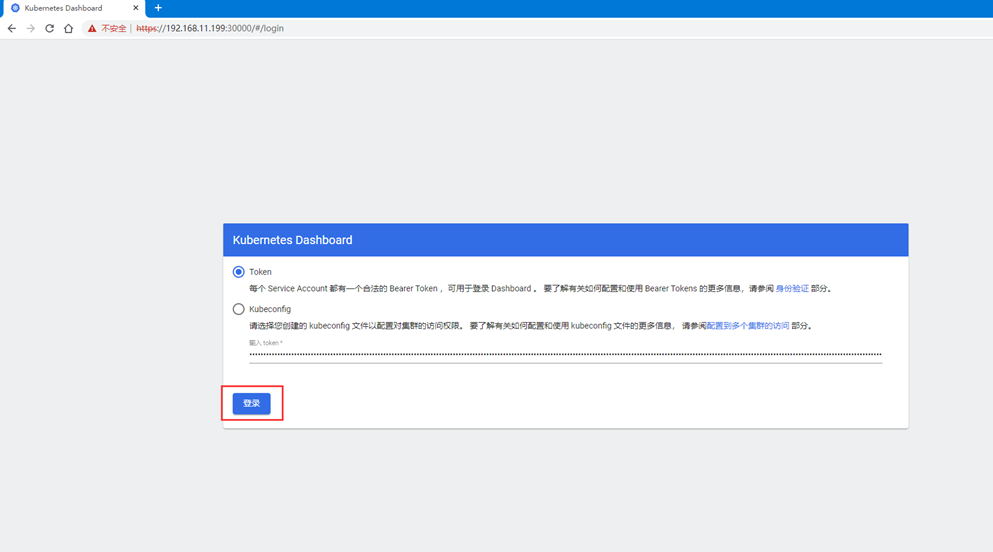Click the URL address bar text

210,28
